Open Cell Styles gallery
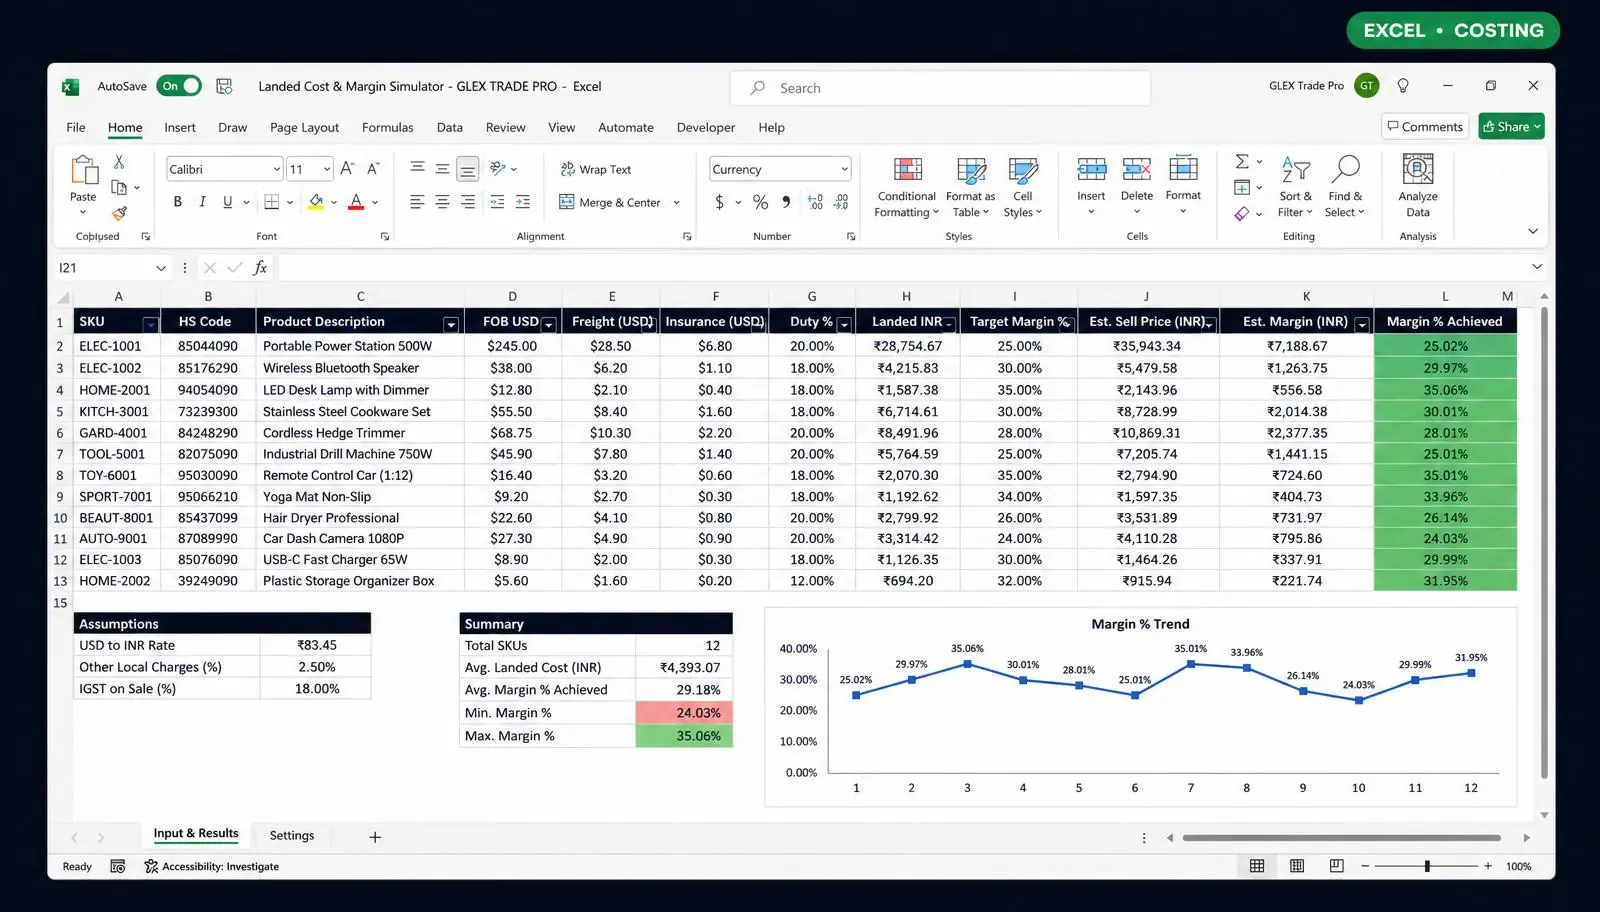Viewport: 1600px width, 912px height. (1022, 187)
